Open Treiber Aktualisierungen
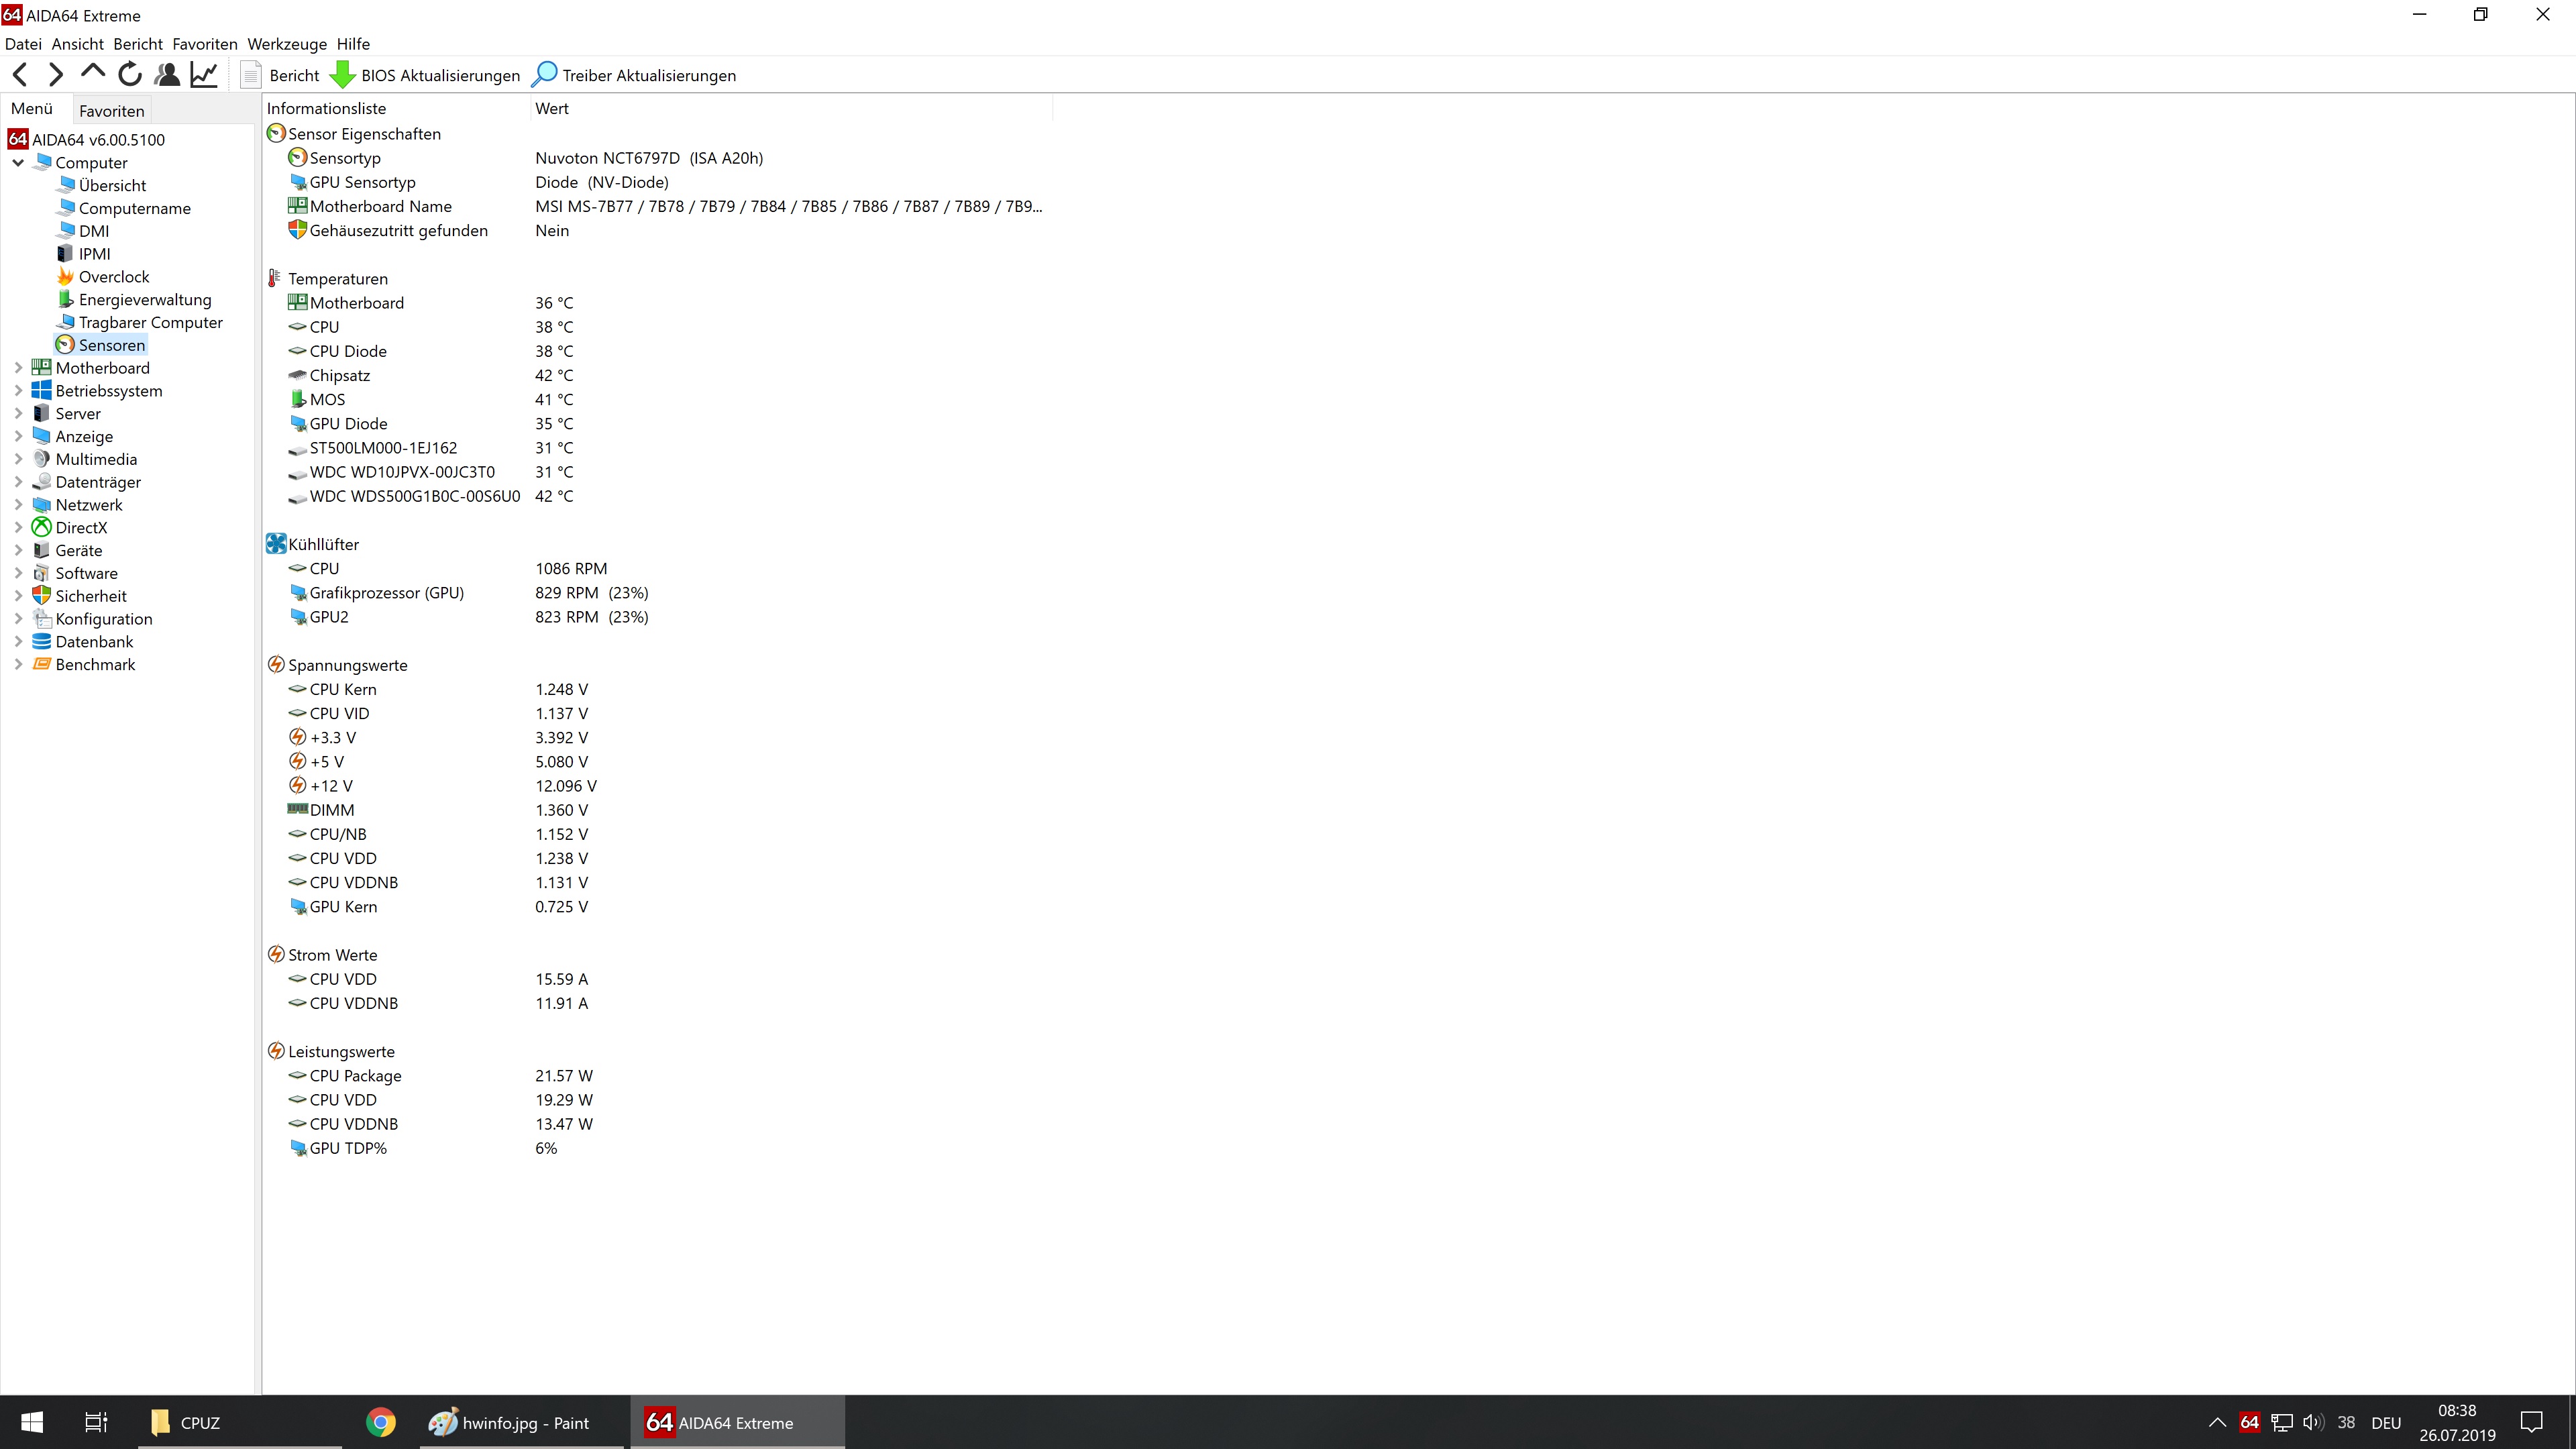The height and width of the screenshot is (1449, 2576). (x=634, y=76)
